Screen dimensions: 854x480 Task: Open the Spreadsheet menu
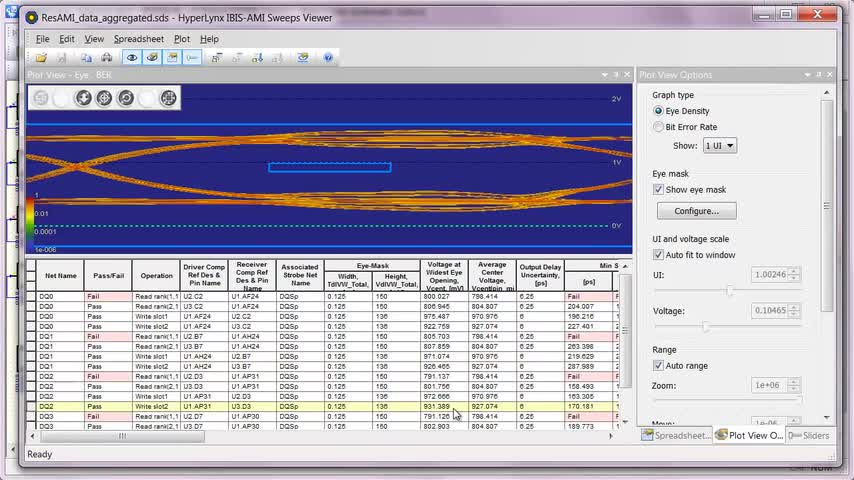(138, 39)
